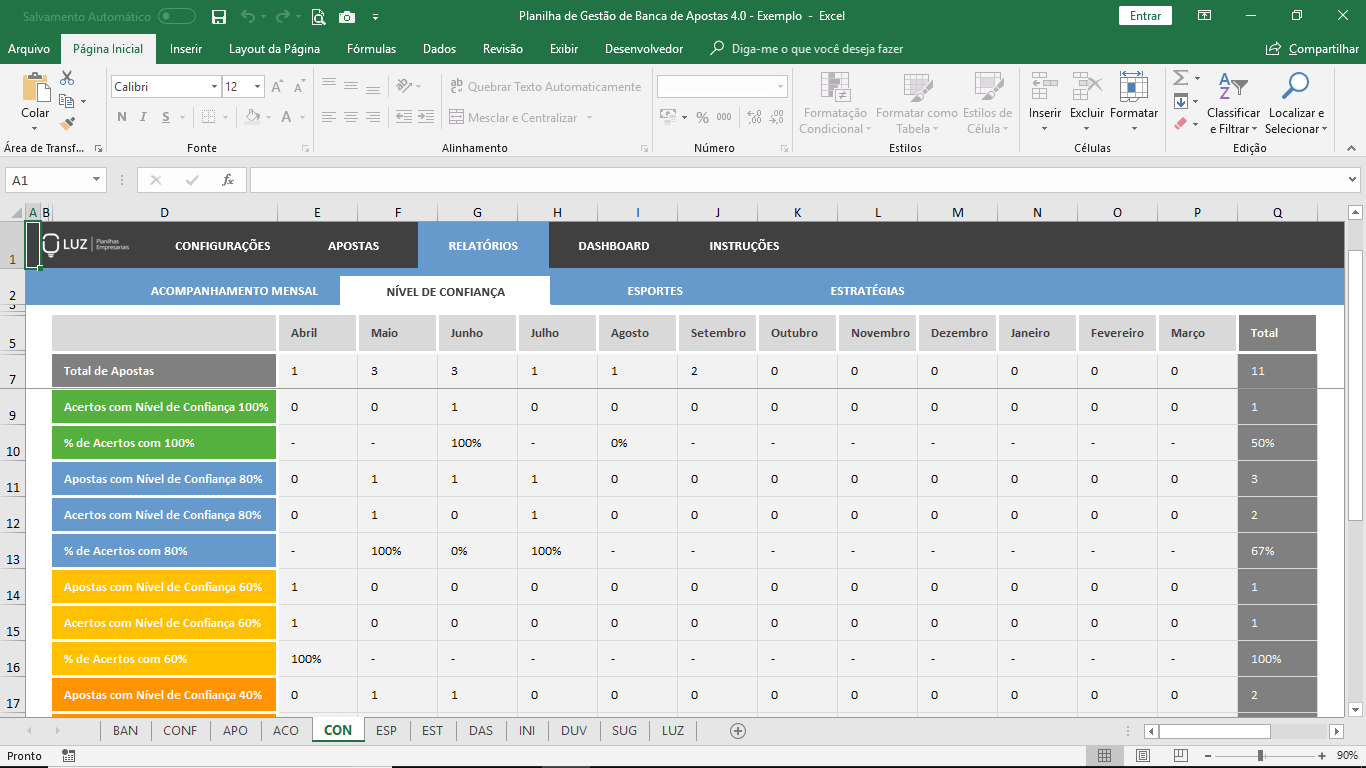The image size is (1366, 768).
Task: Click the fill color bucket icon
Action: click(x=254, y=117)
